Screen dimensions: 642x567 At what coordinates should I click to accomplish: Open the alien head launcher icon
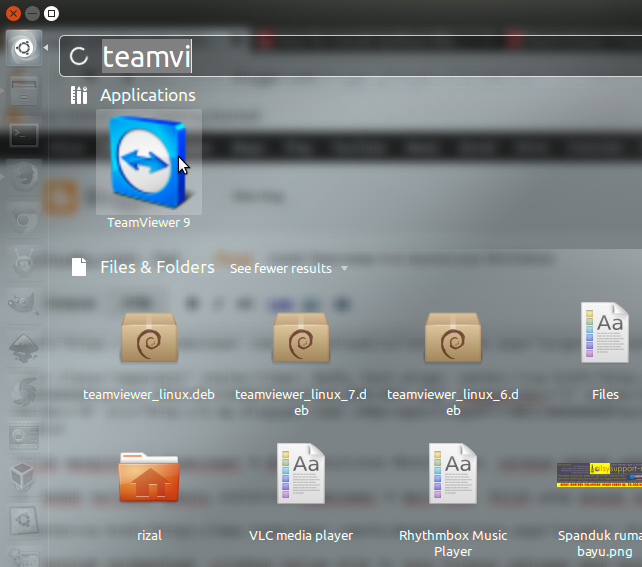coord(24,262)
